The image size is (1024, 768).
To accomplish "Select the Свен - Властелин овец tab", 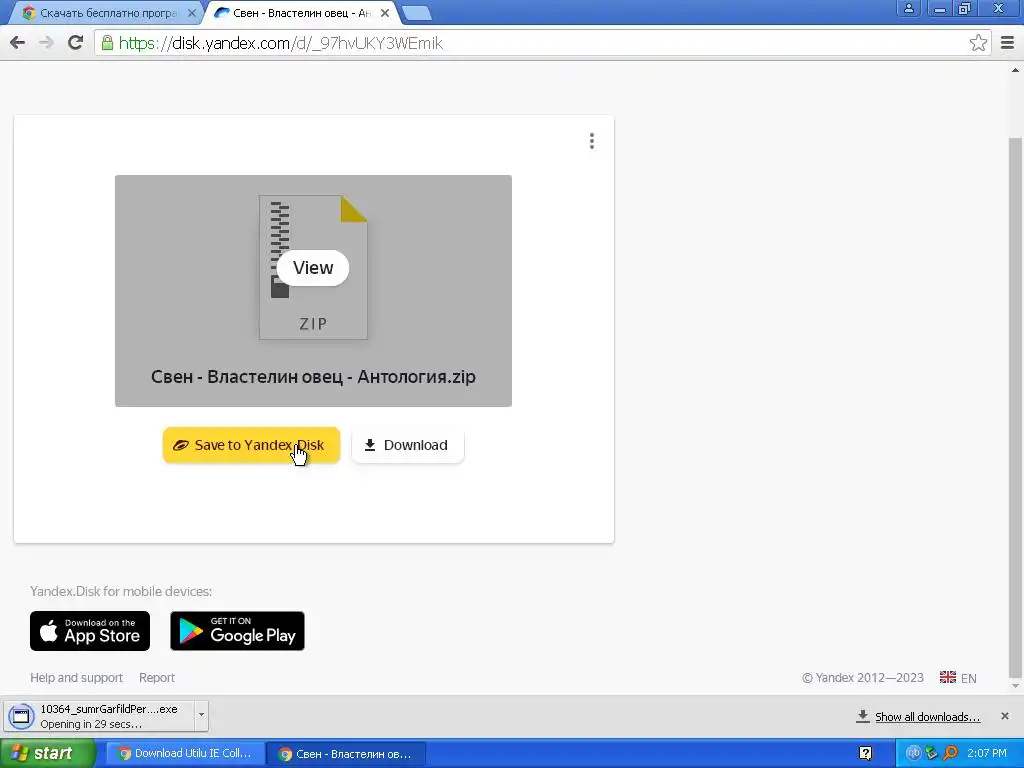I will [302, 13].
